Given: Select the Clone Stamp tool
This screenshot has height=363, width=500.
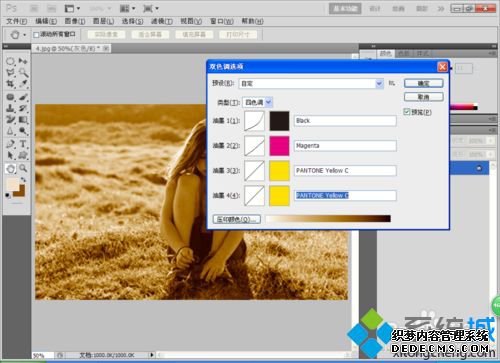Looking at the screenshot, I should [10, 108].
